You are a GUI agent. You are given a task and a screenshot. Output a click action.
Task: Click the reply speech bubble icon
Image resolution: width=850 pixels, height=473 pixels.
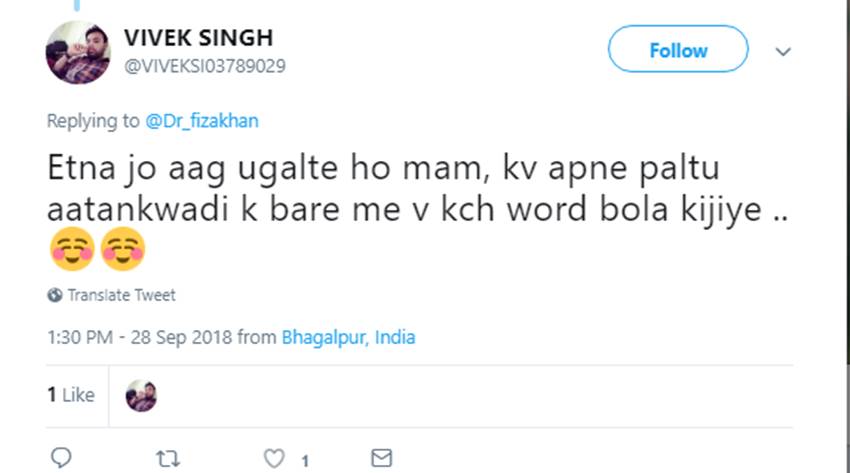61,459
